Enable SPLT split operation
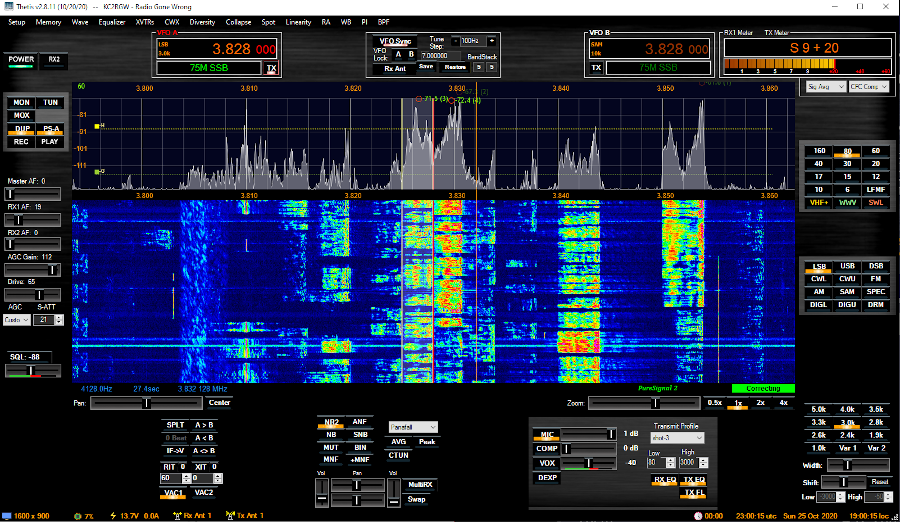This screenshot has width=900, height=522. click(x=175, y=425)
